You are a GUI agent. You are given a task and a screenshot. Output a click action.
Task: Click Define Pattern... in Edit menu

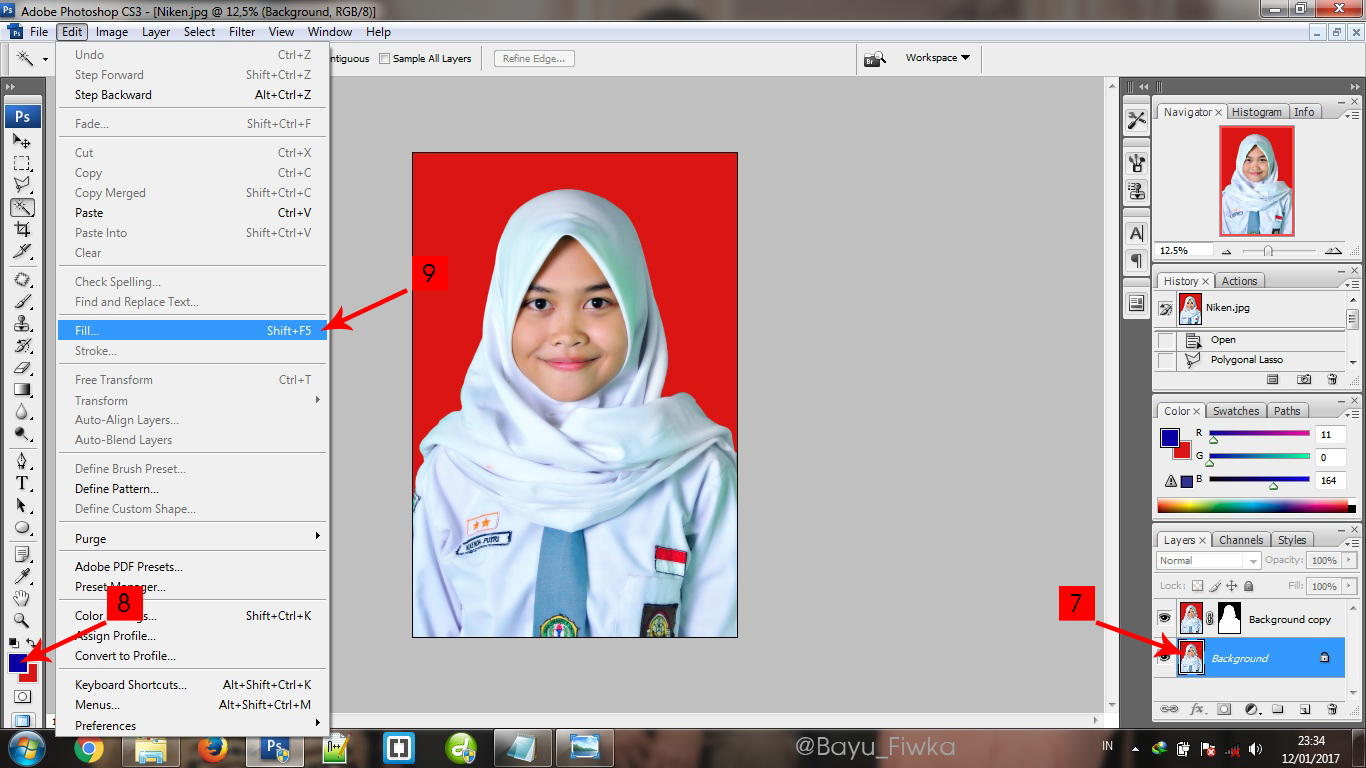(117, 489)
